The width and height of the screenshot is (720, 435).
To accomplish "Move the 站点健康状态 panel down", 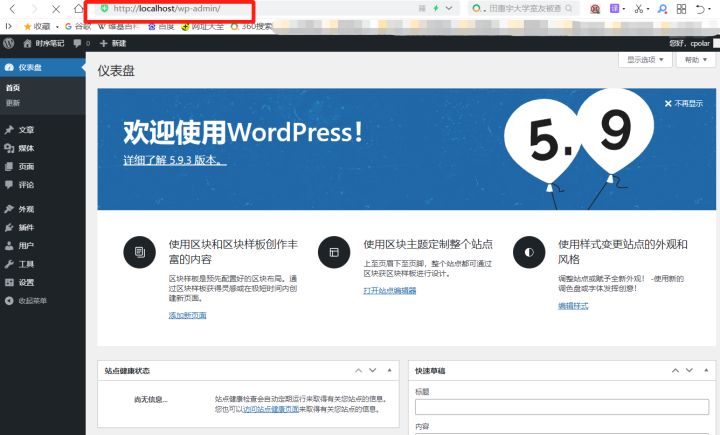I will pos(373,370).
